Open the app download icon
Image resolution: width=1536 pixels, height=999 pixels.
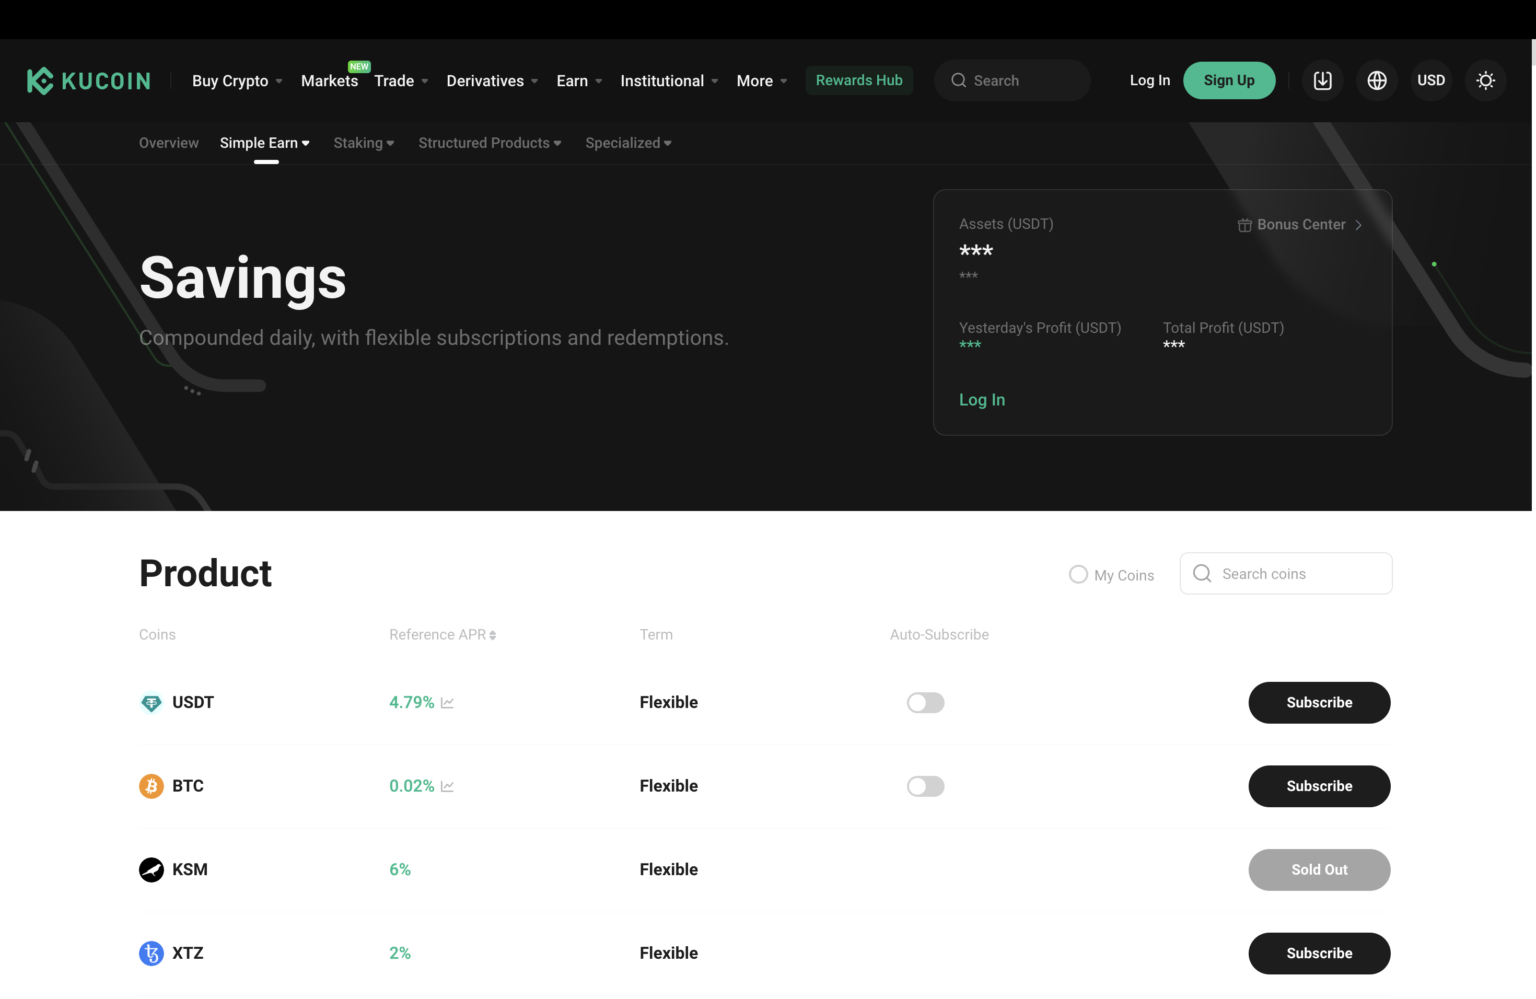[x=1322, y=80]
